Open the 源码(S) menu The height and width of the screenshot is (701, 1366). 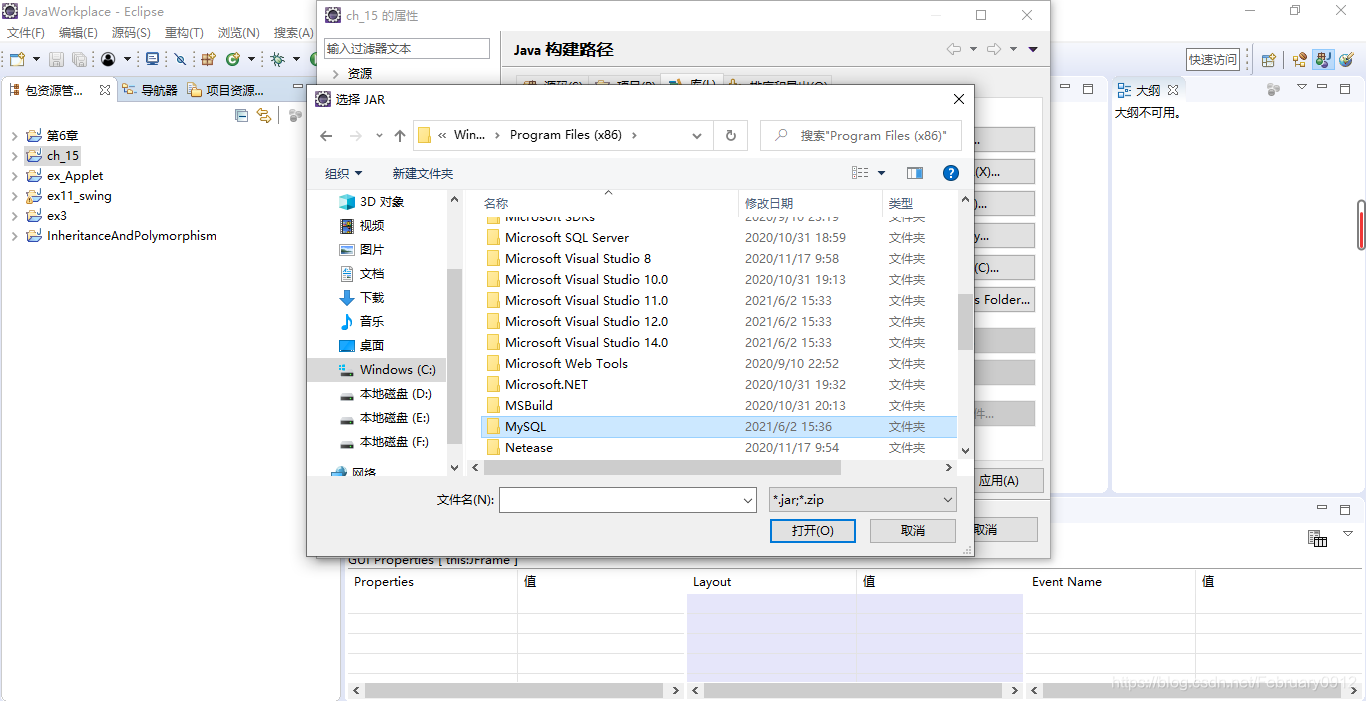click(131, 33)
